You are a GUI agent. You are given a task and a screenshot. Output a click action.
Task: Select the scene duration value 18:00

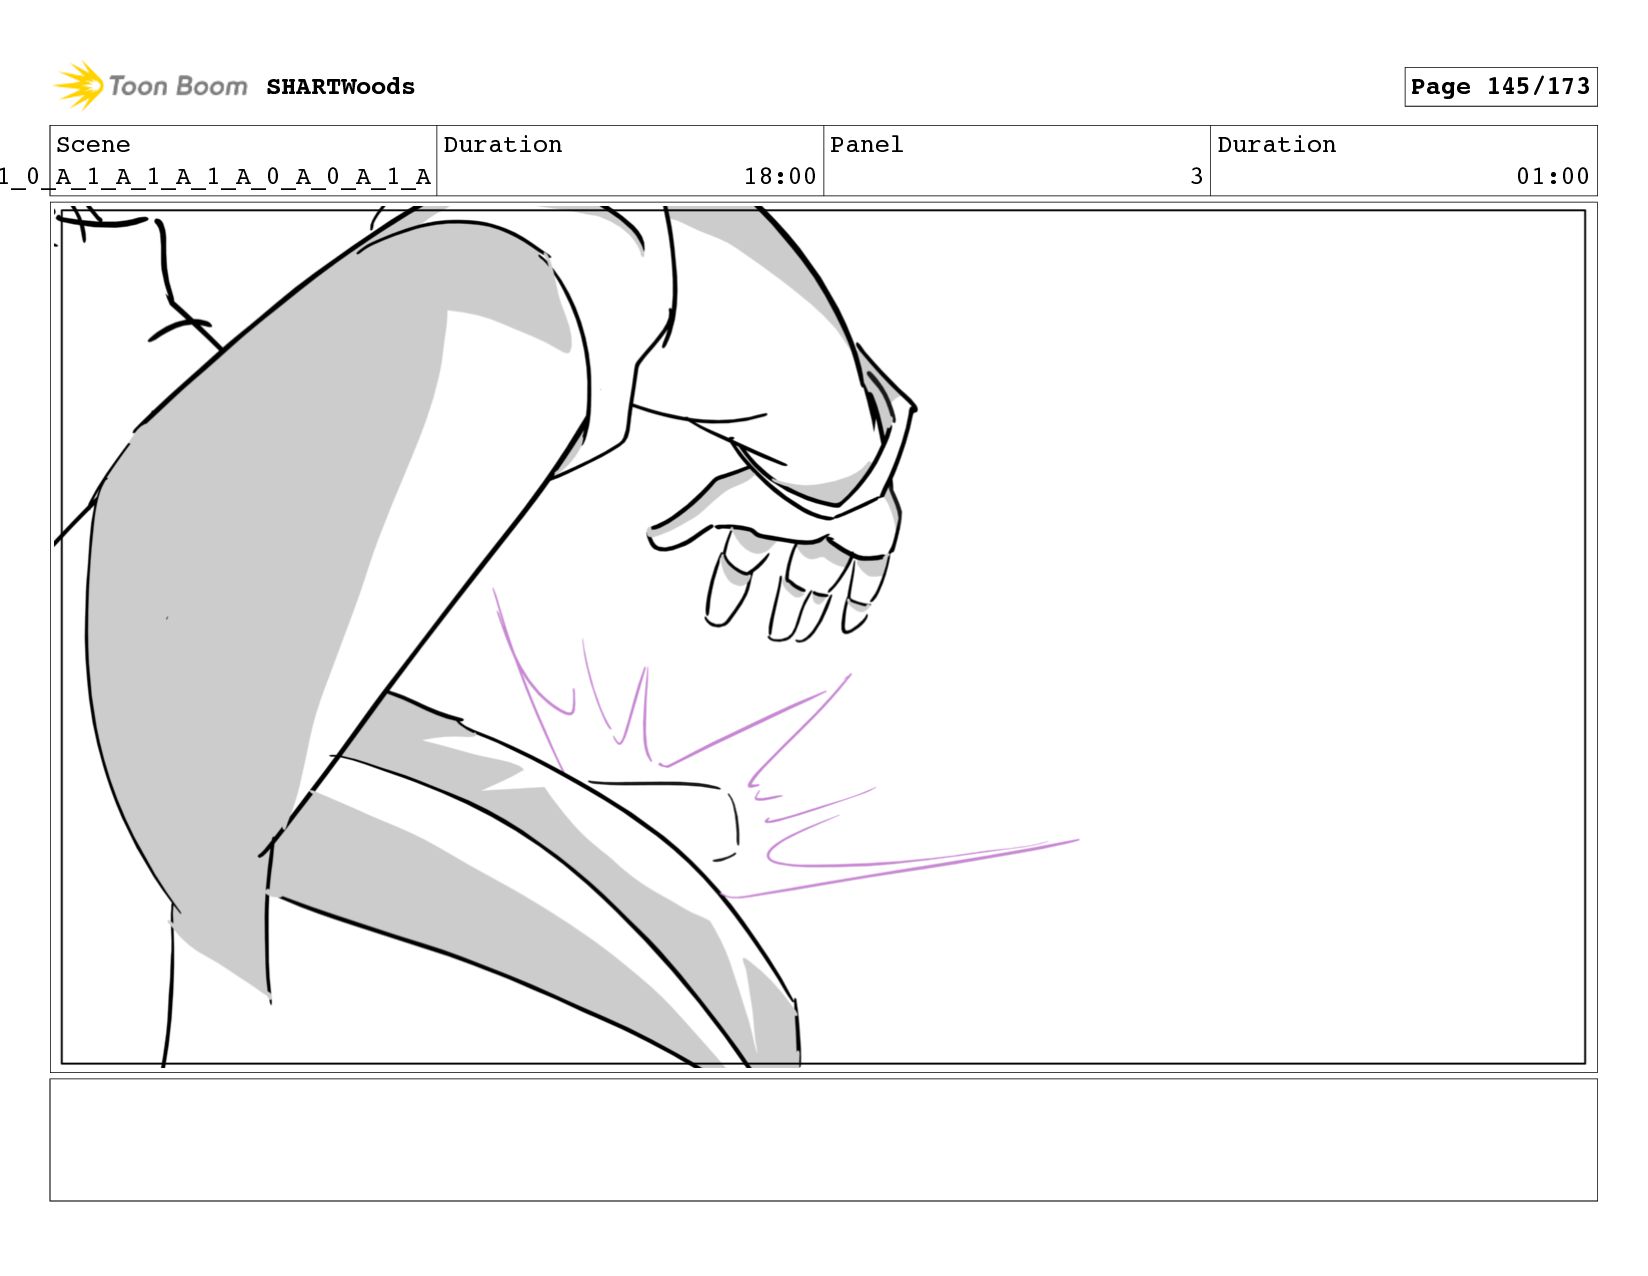click(780, 177)
